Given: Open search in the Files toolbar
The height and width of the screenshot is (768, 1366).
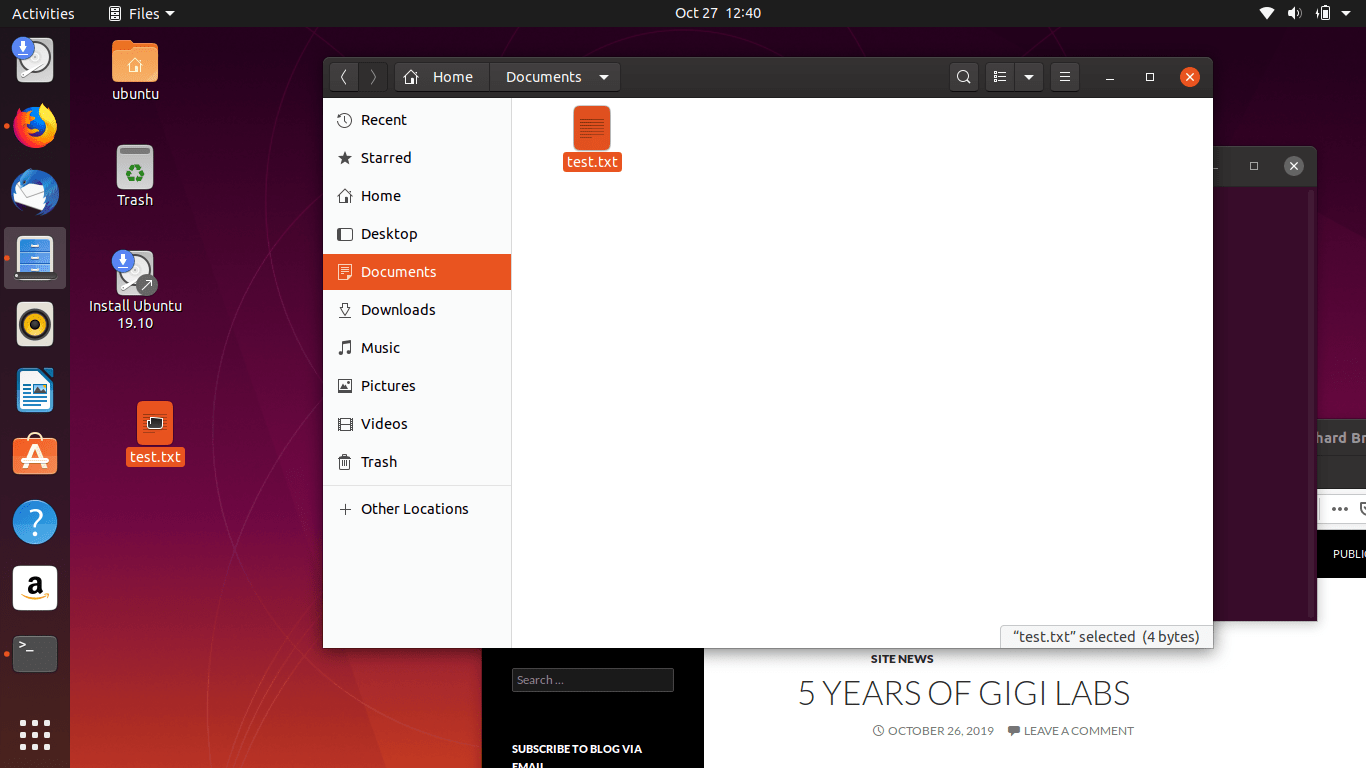Looking at the screenshot, I should coord(963,76).
